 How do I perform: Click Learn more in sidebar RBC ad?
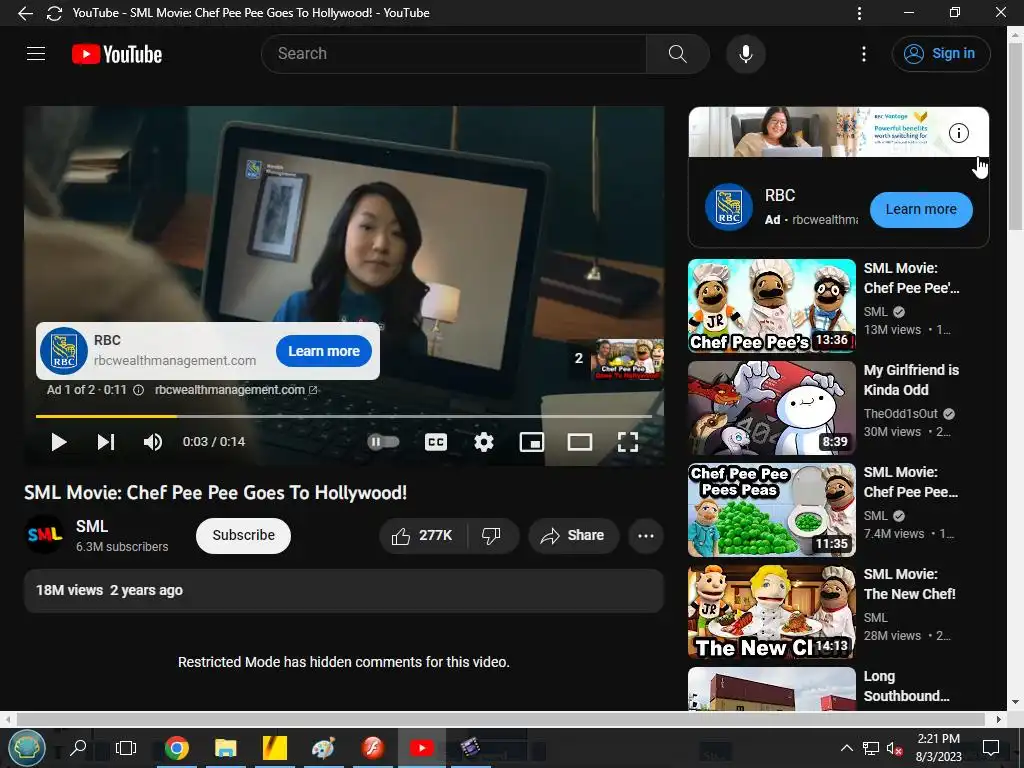point(921,210)
